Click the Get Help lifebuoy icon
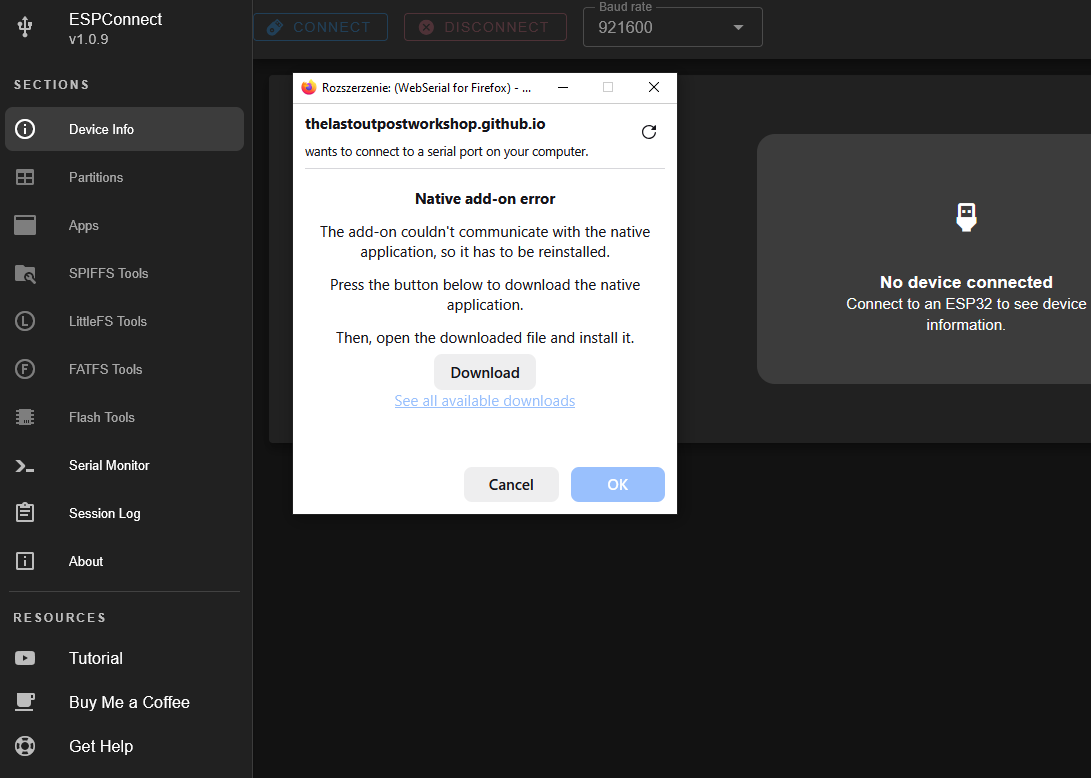 point(25,746)
